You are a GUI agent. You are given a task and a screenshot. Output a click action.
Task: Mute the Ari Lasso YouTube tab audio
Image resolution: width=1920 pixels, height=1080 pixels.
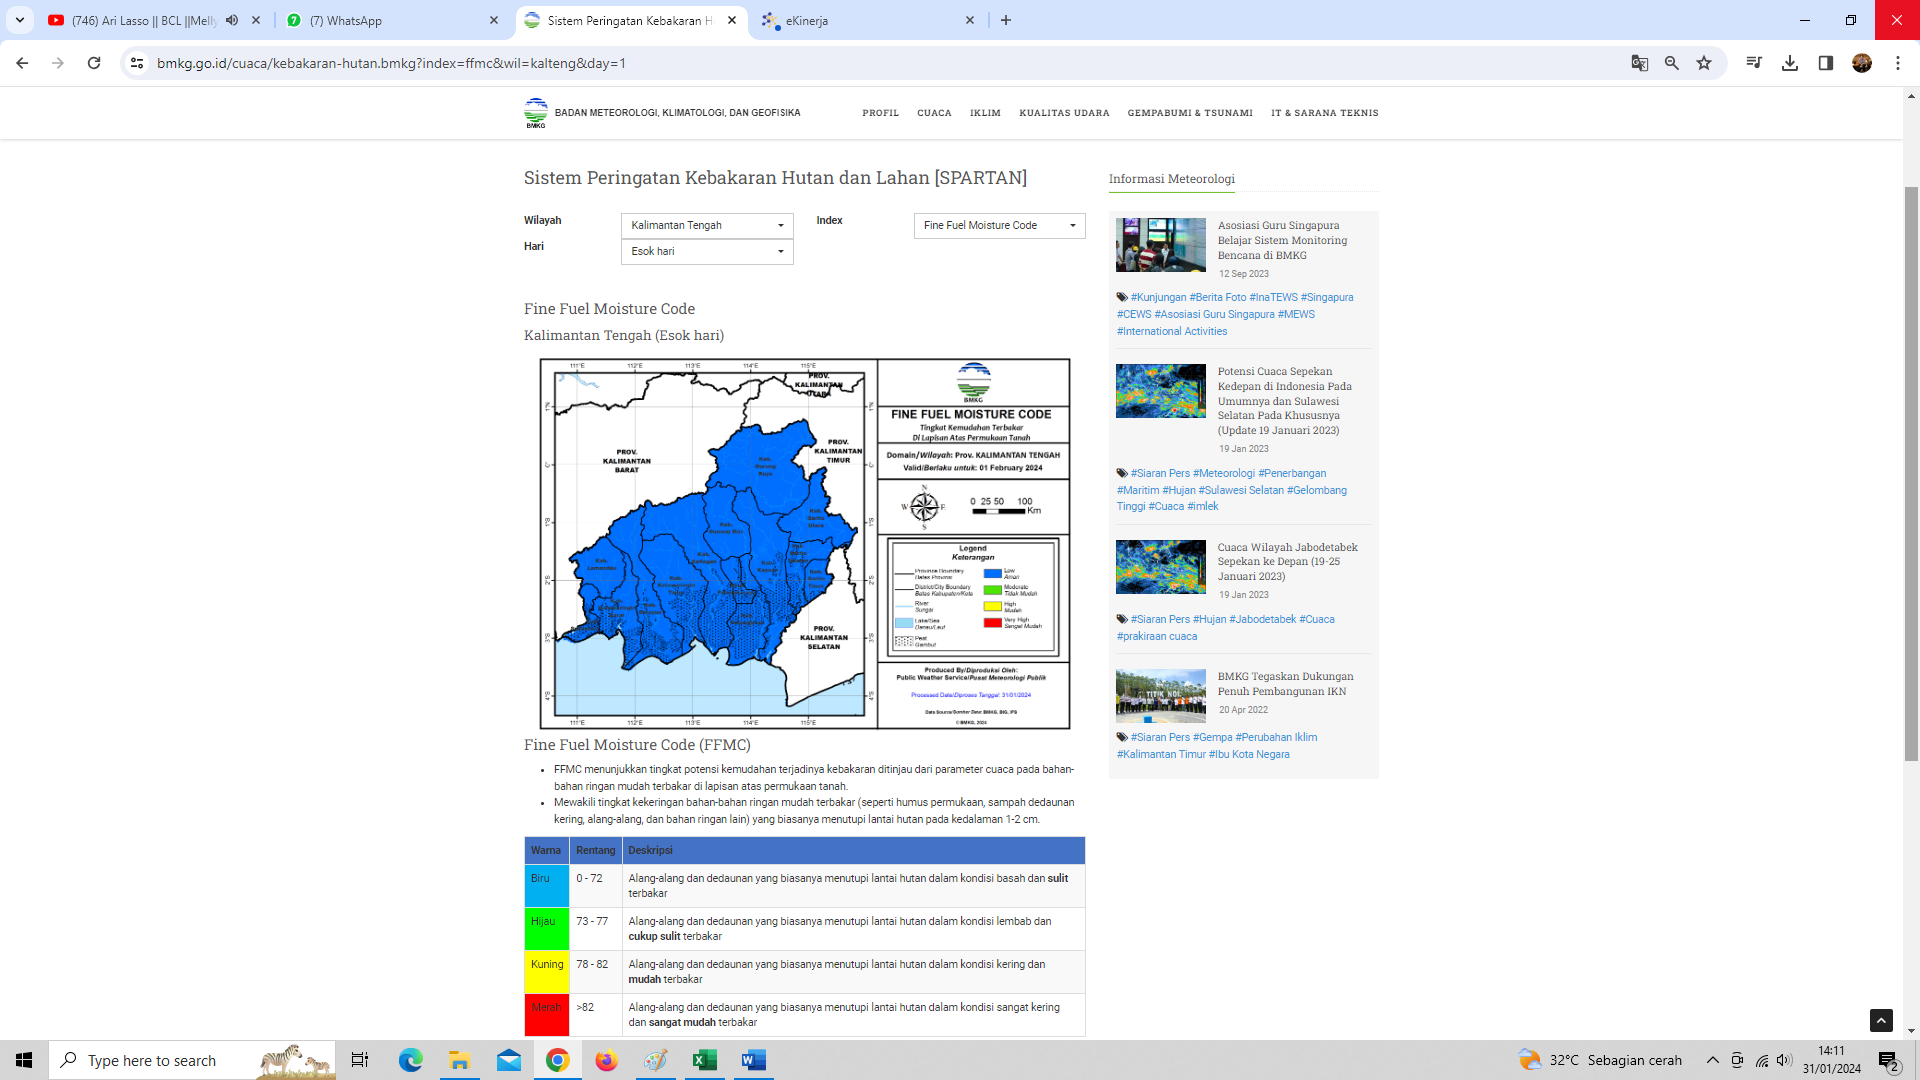coord(232,20)
